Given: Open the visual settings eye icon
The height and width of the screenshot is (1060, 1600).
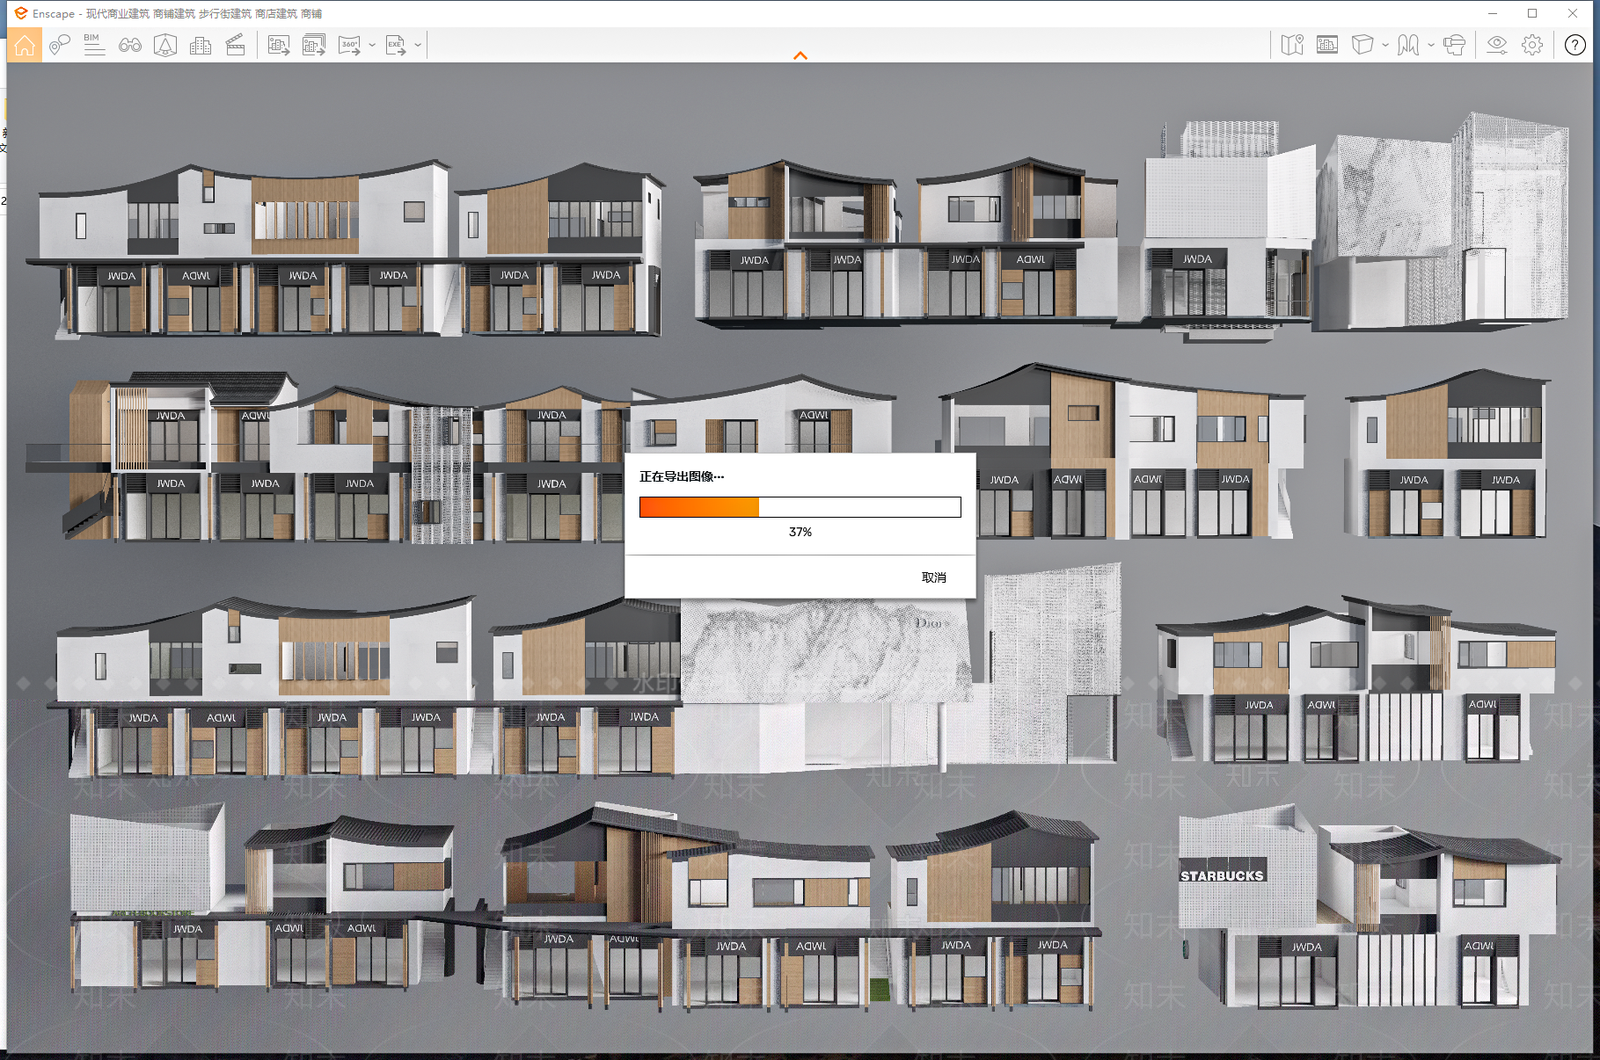Looking at the screenshot, I should point(1497,45).
